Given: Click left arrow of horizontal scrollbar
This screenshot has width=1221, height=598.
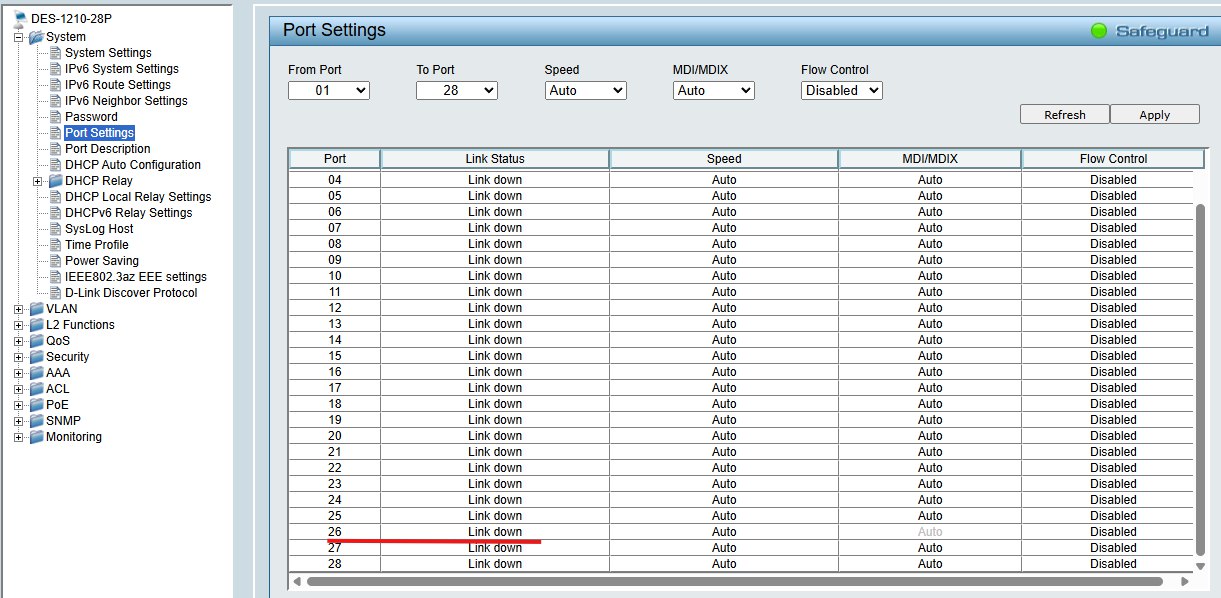Looking at the screenshot, I should pos(296,581).
